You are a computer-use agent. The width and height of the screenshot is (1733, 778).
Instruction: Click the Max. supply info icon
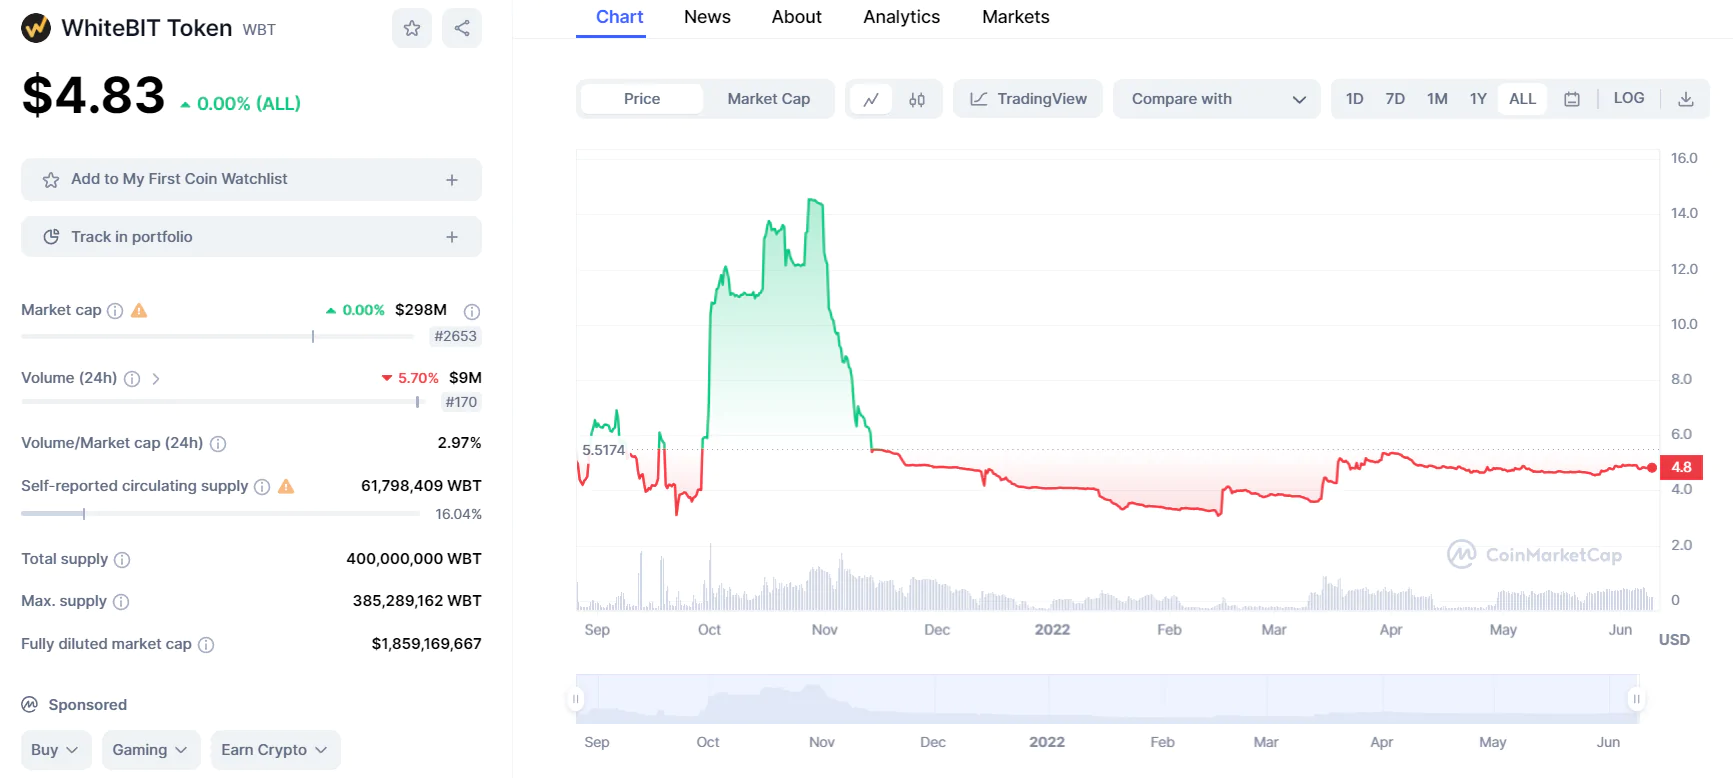point(121,602)
